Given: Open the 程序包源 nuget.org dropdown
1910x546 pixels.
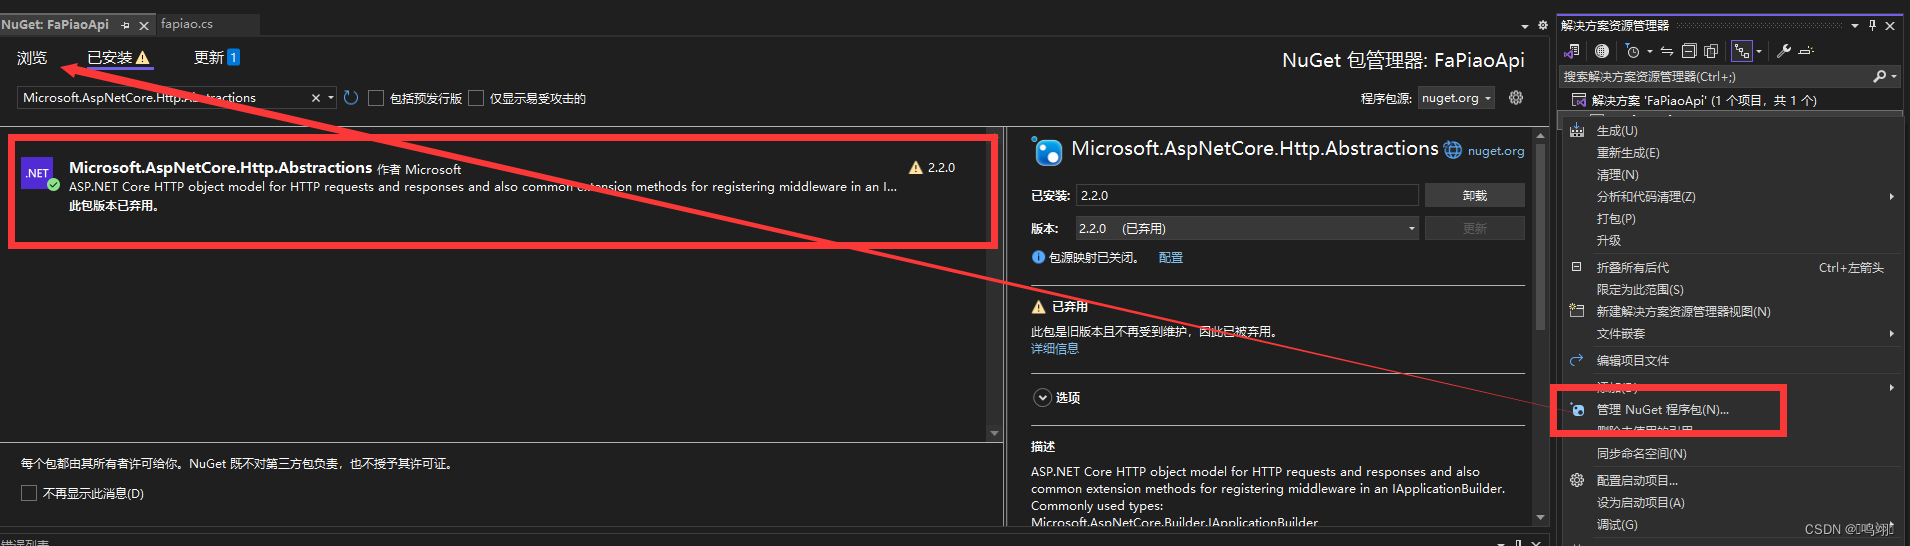Looking at the screenshot, I should (1457, 98).
